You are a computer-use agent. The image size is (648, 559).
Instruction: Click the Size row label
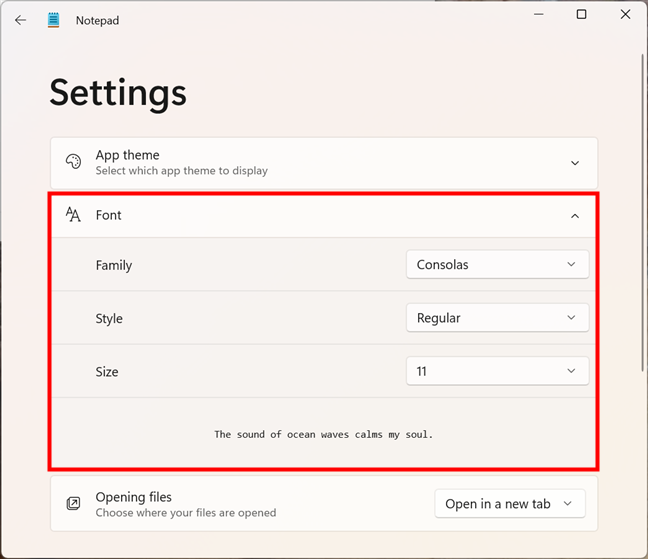click(x=107, y=371)
